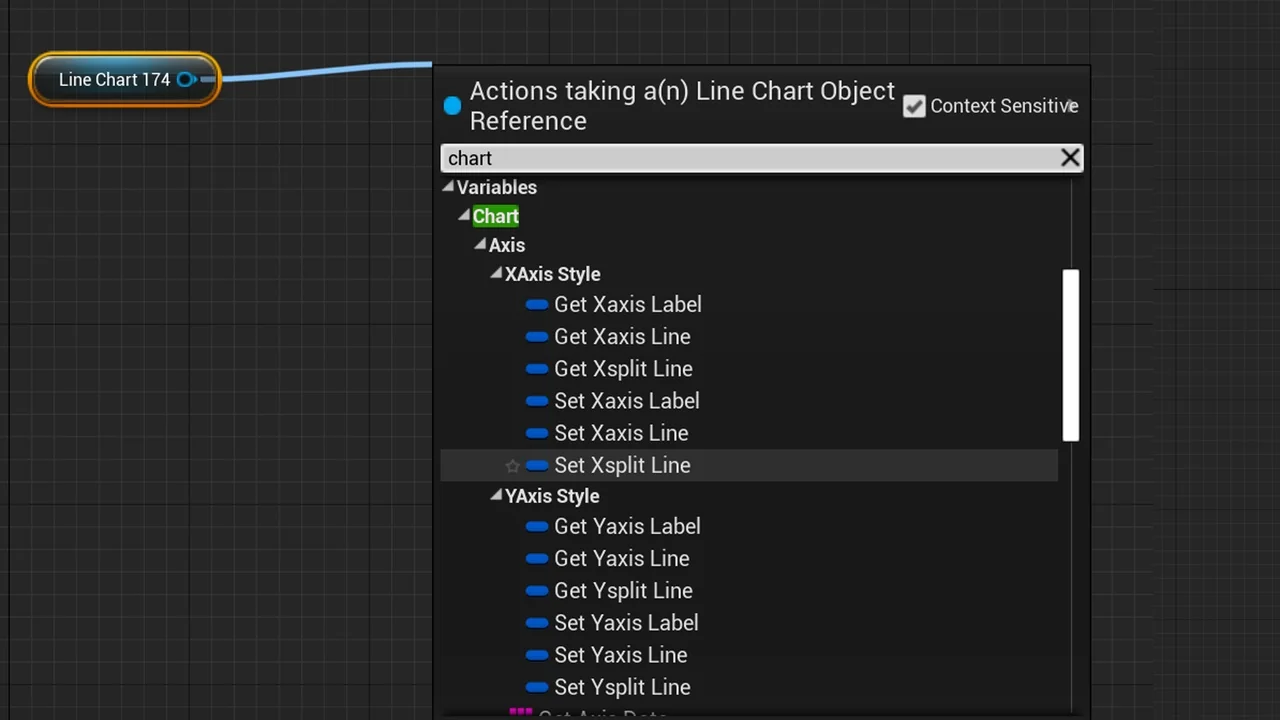1280x720 pixels.
Task: Collapse the Axis category arrow
Action: [480, 245]
